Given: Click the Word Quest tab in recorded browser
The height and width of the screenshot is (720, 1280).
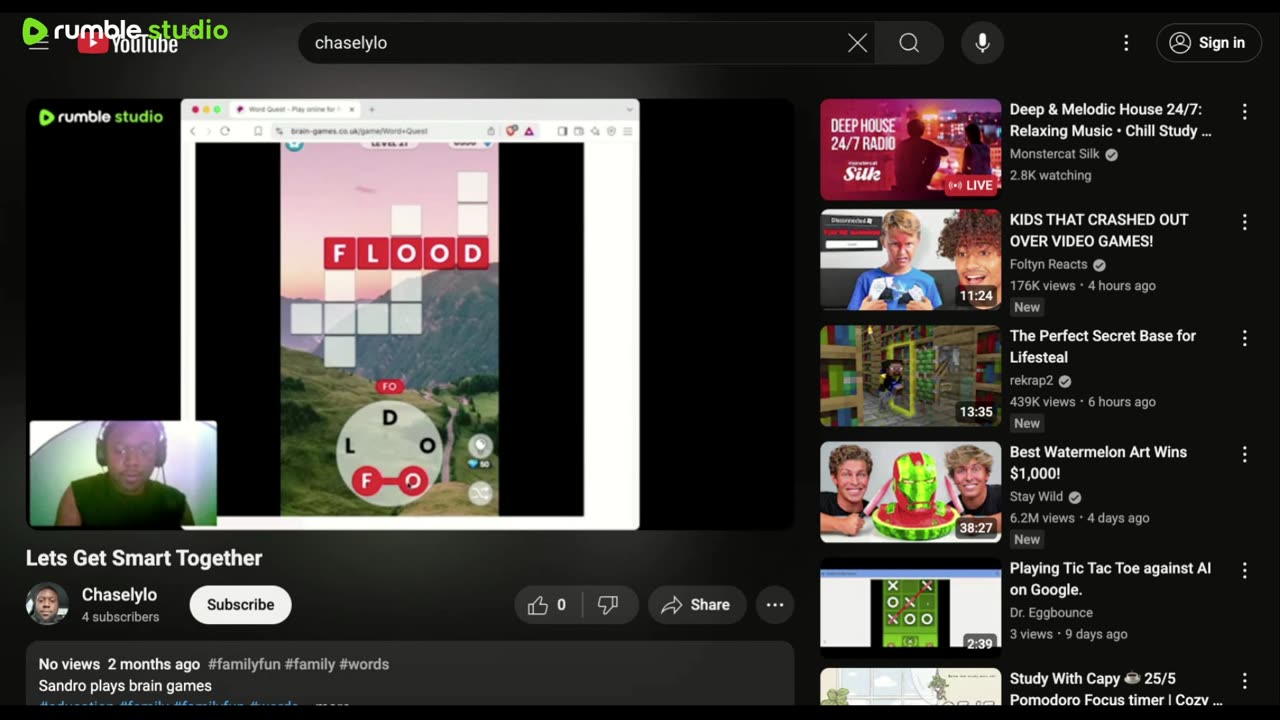Looking at the screenshot, I should pos(295,109).
